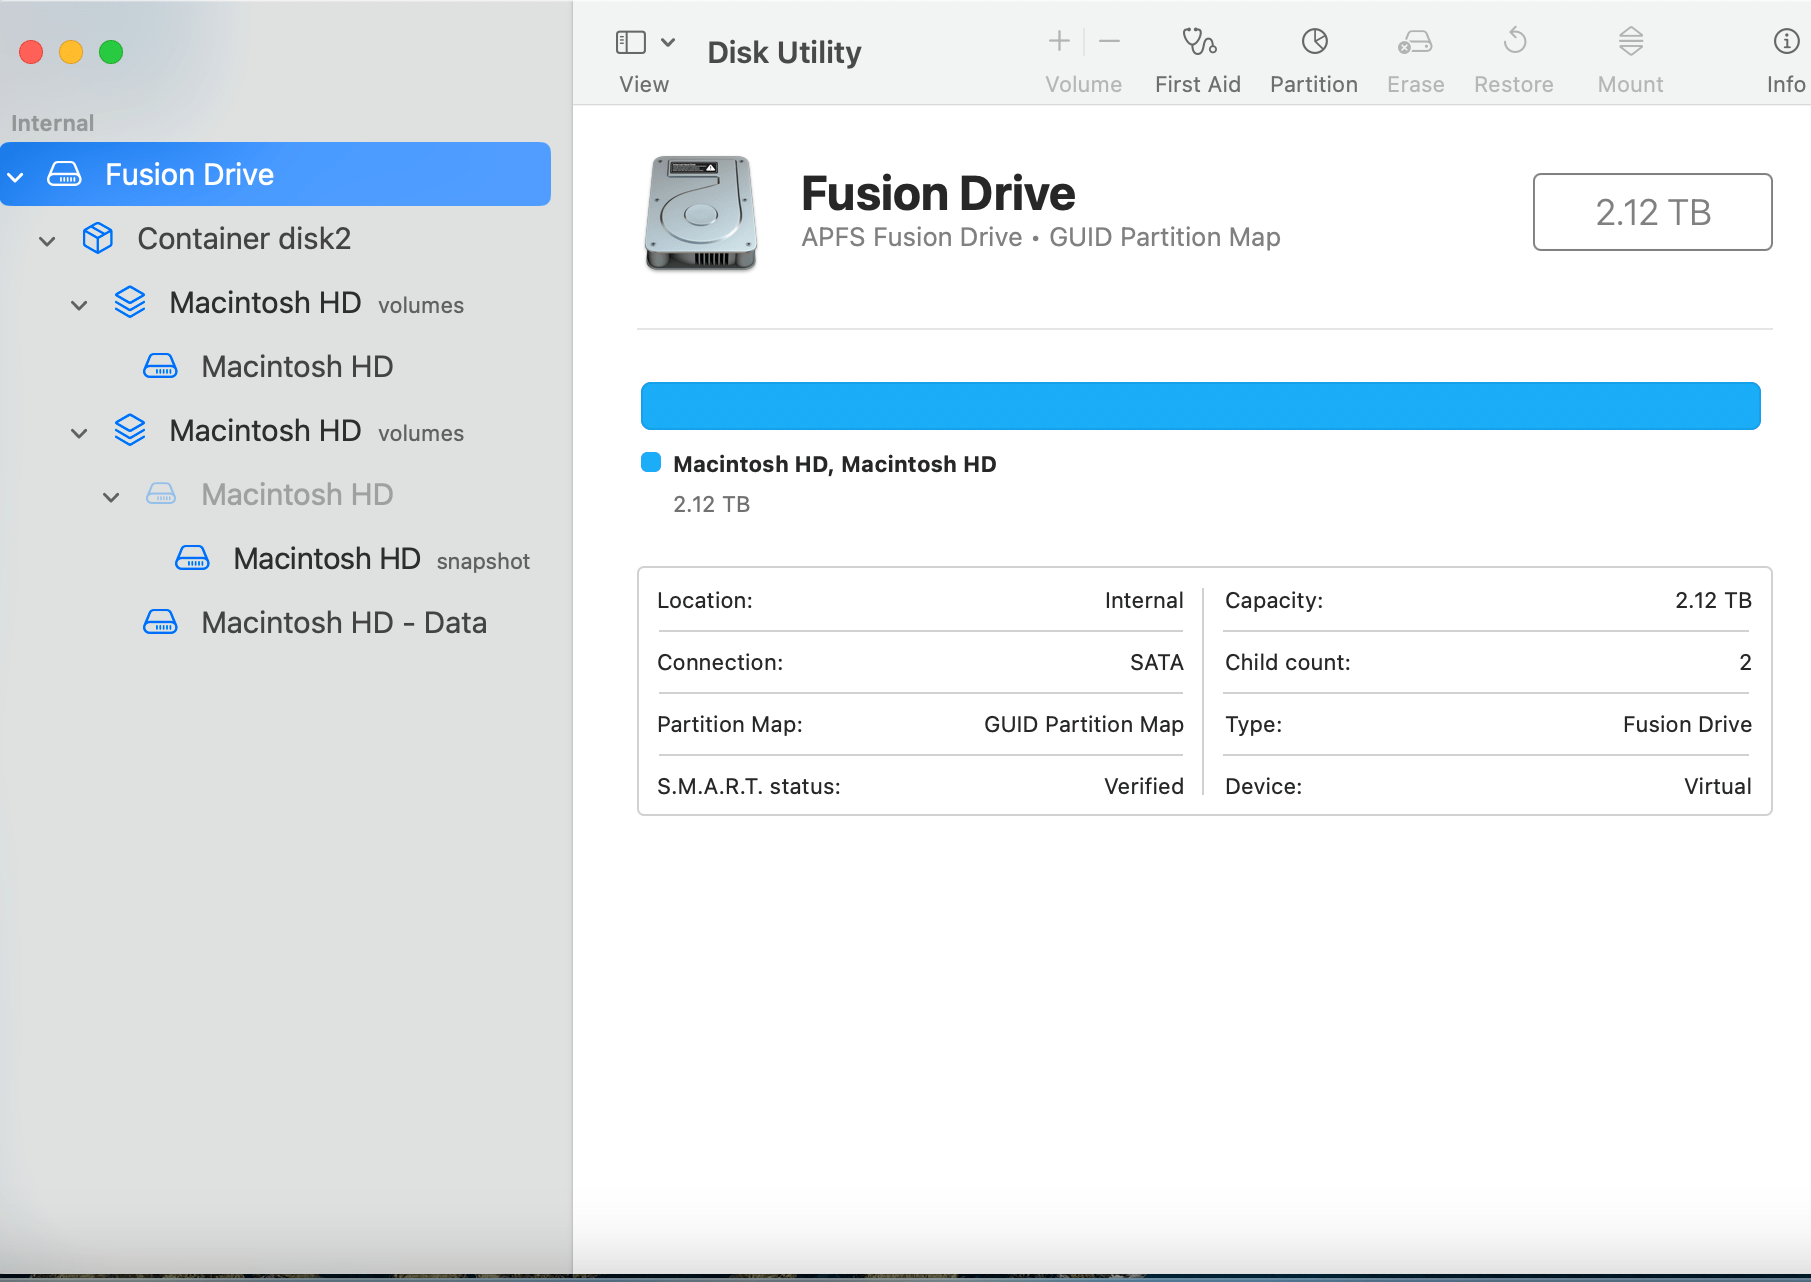Click the Mount toolbar icon
Viewport: 1811px width, 1282px height.
1628,57
